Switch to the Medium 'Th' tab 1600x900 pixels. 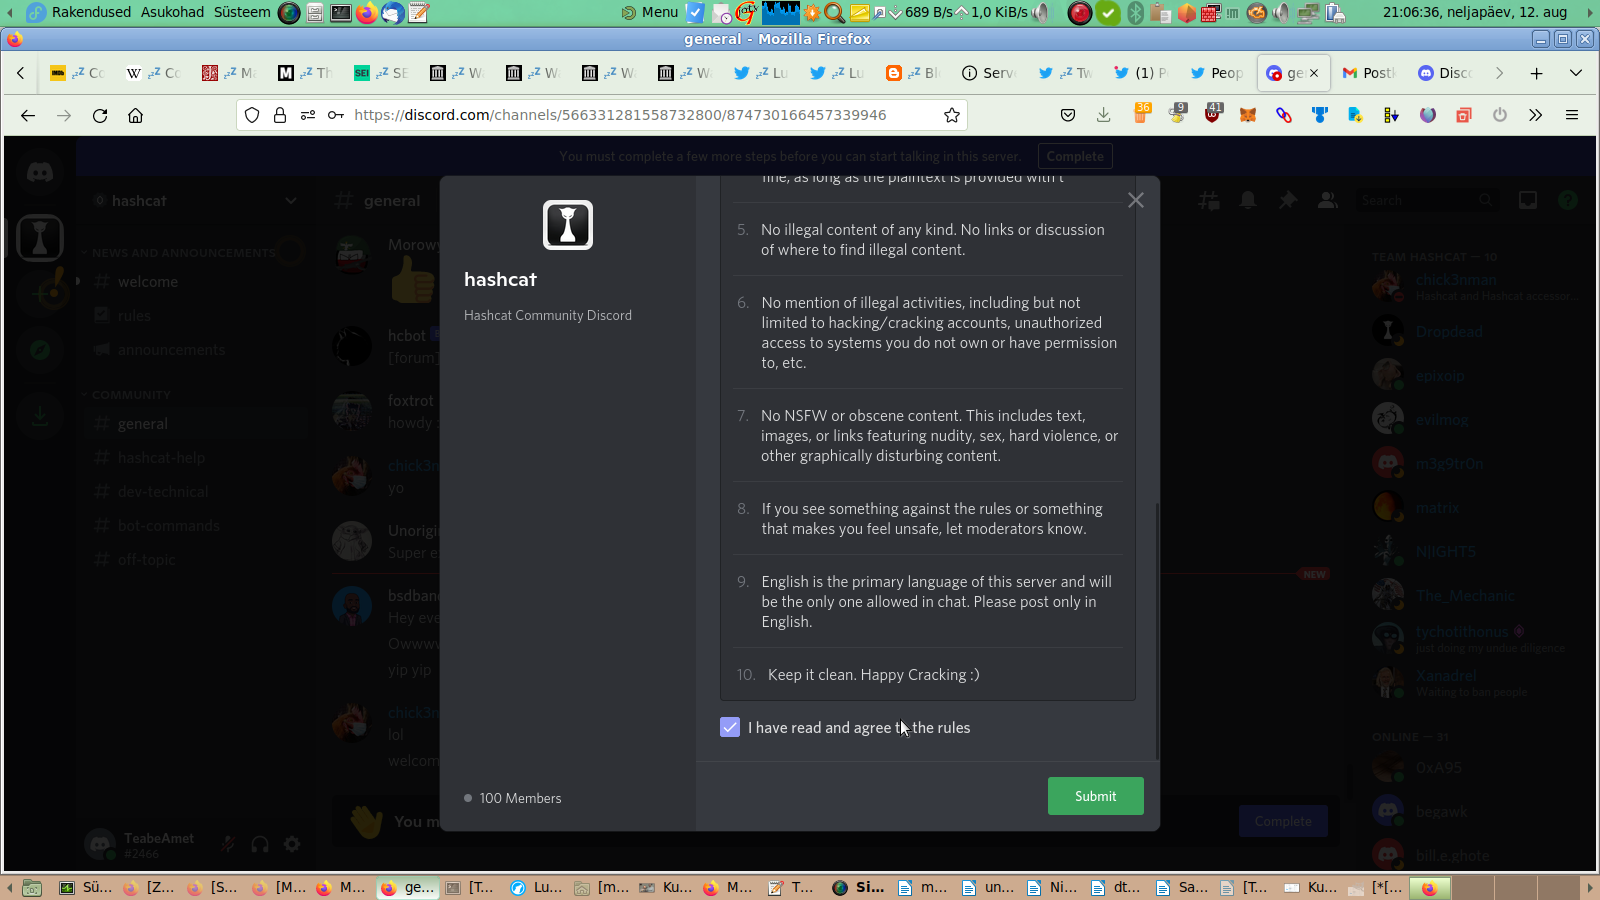point(306,73)
